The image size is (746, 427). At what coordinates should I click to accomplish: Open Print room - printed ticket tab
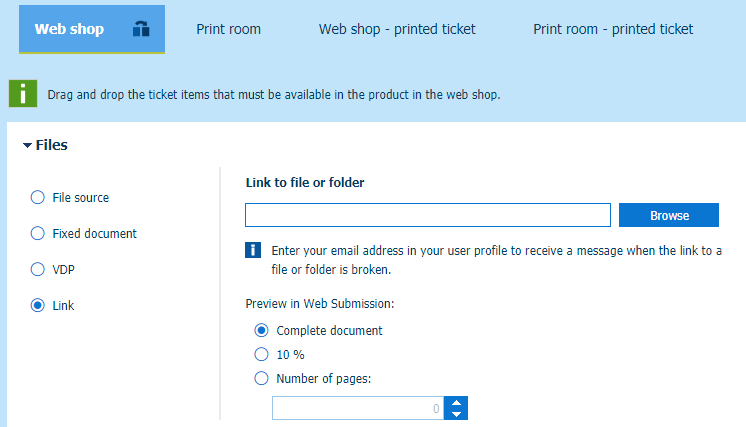click(613, 29)
